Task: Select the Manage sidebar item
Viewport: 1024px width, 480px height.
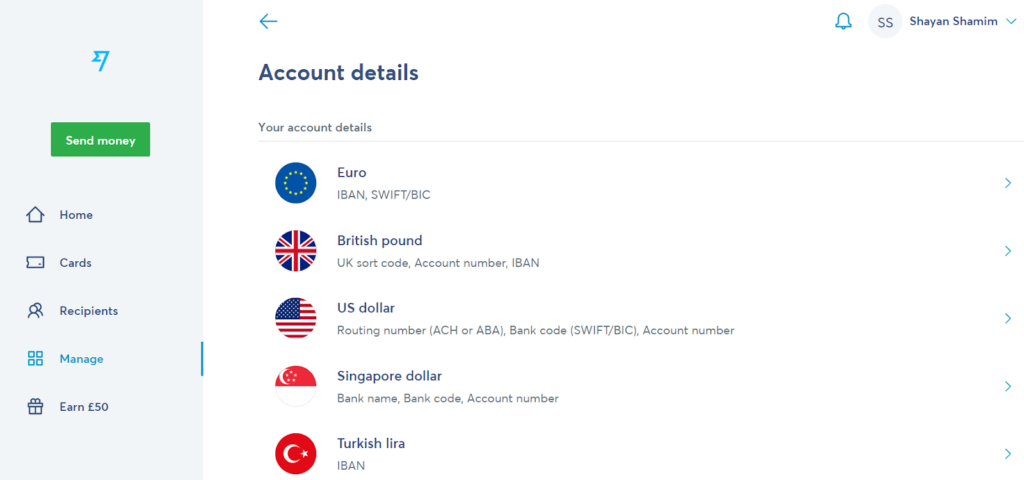Action: [x=81, y=359]
